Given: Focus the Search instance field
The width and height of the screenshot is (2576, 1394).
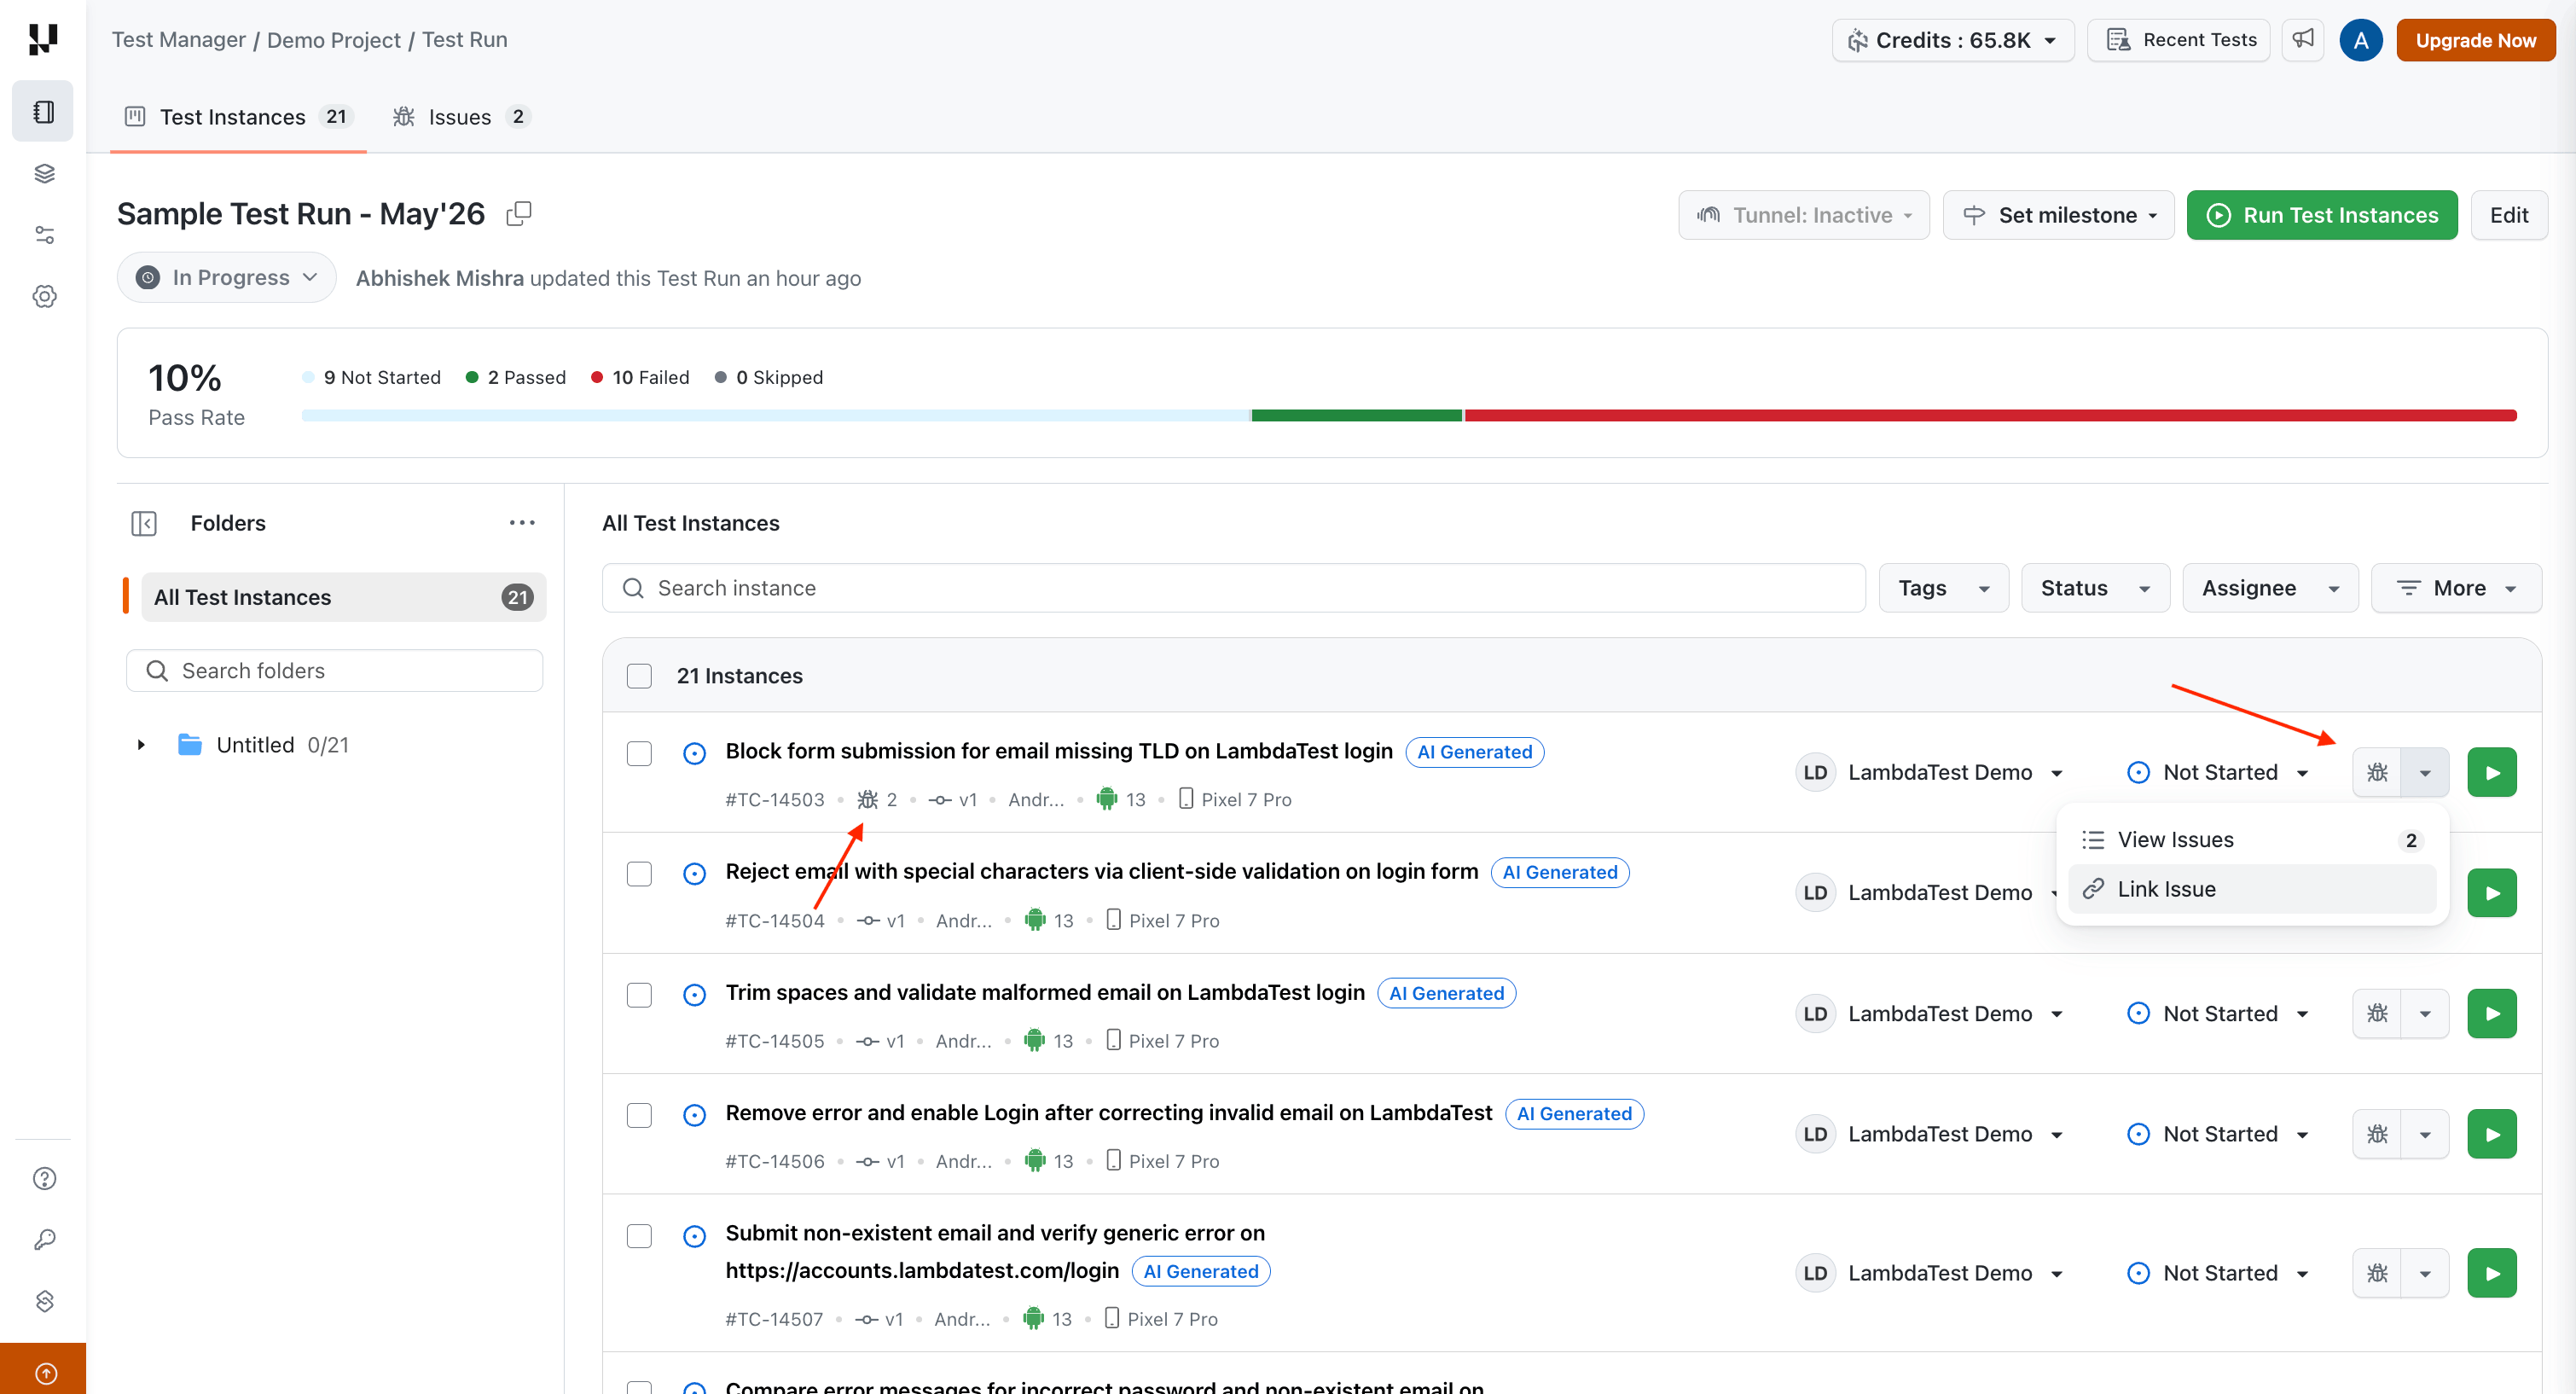Looking at the screenshot, I should [1233, 588].
